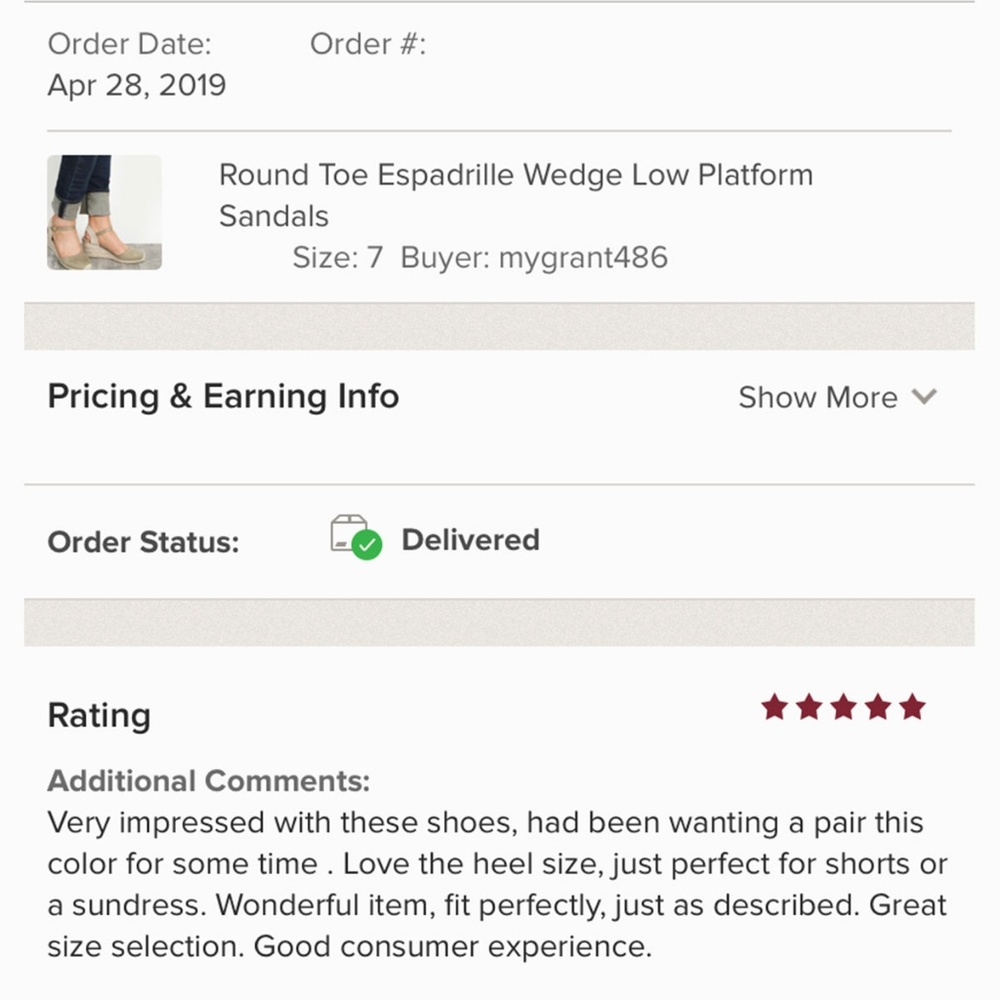Click the Delivered status text

point(470,540)
